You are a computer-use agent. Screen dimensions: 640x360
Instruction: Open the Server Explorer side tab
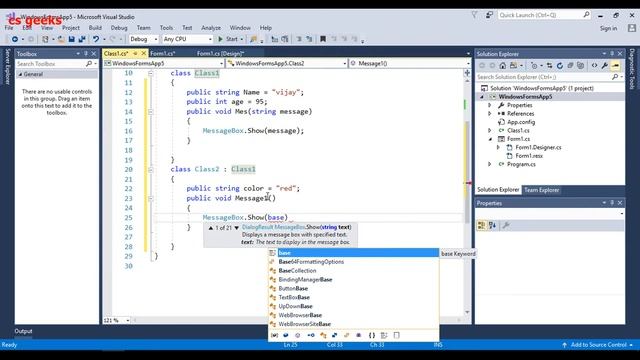tap(7, 67)
